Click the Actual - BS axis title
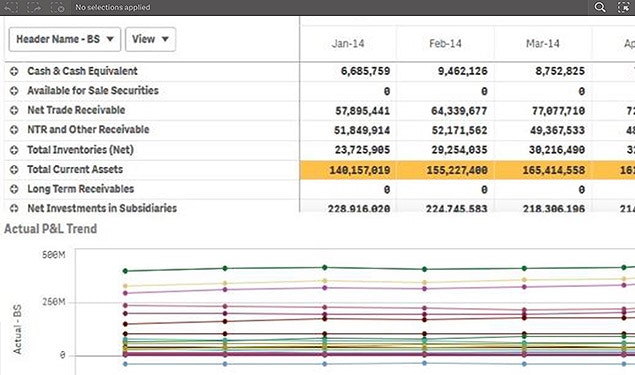Image resolution: width=635 pixels, height=375 pixels. pyautogui.click(x=17, y=330)
